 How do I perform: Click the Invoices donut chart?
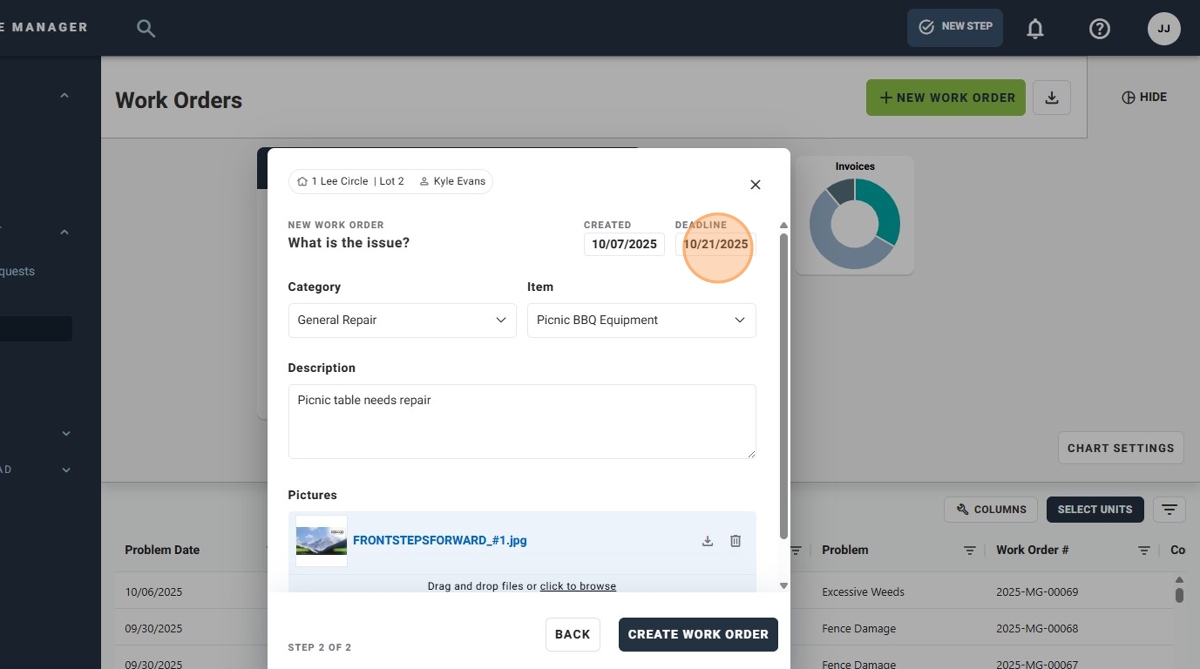coord(854,223)
